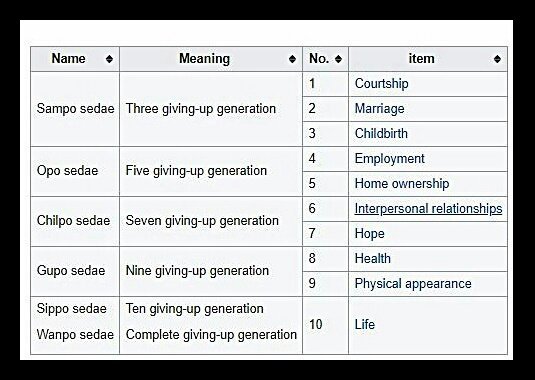535x380 pixels.
Task: Click the Physical appearance item cell
Action: [428, 284]
